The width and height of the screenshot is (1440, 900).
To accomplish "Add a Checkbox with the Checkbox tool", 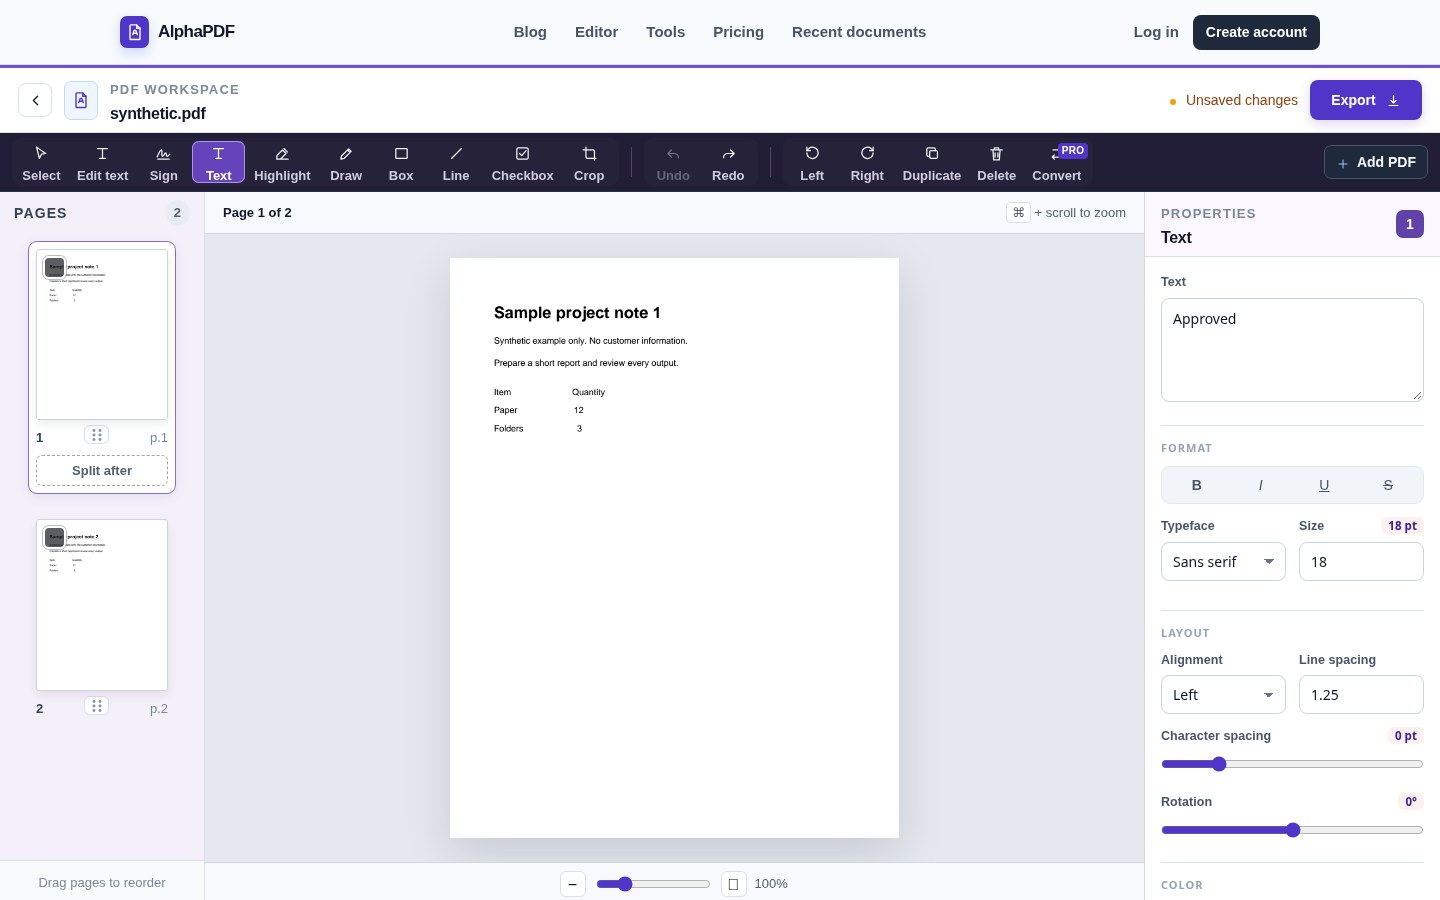I will (522, 162).
